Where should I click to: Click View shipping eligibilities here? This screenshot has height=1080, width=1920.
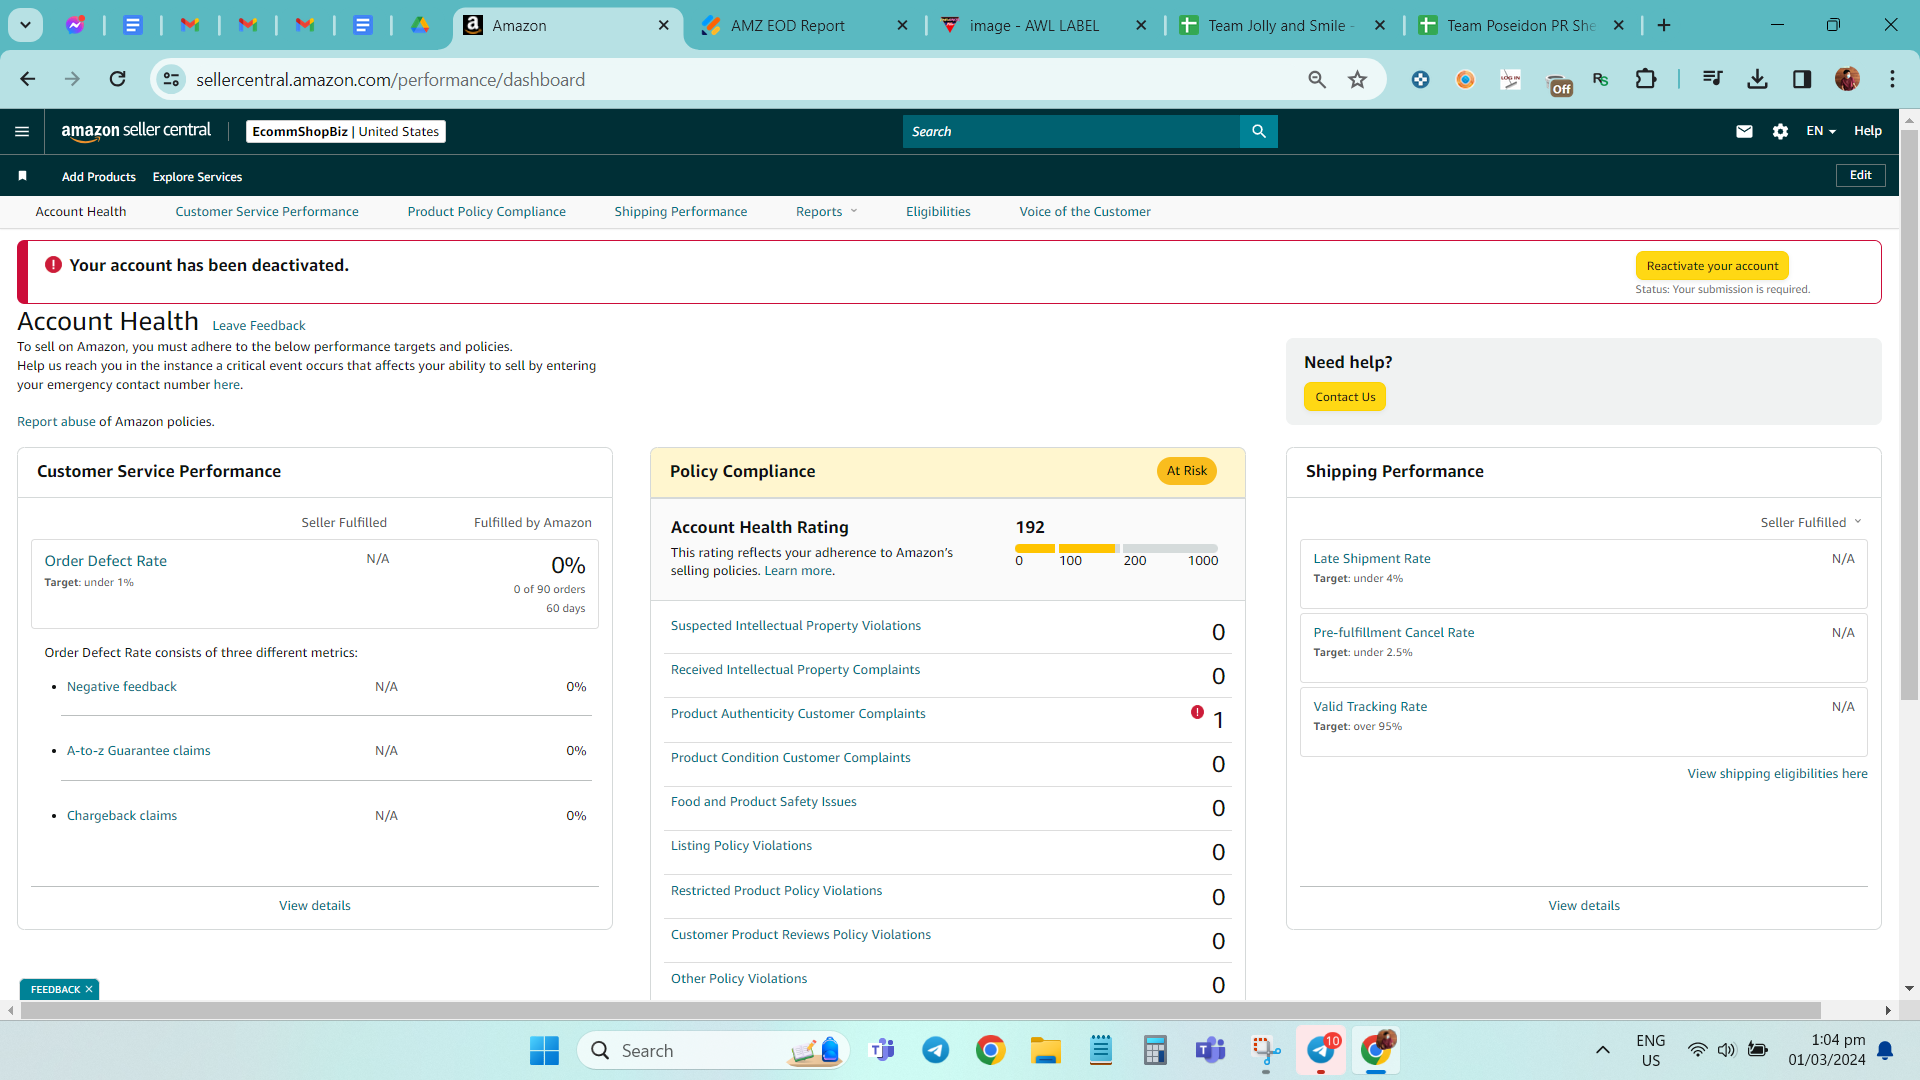point(1777,774)
